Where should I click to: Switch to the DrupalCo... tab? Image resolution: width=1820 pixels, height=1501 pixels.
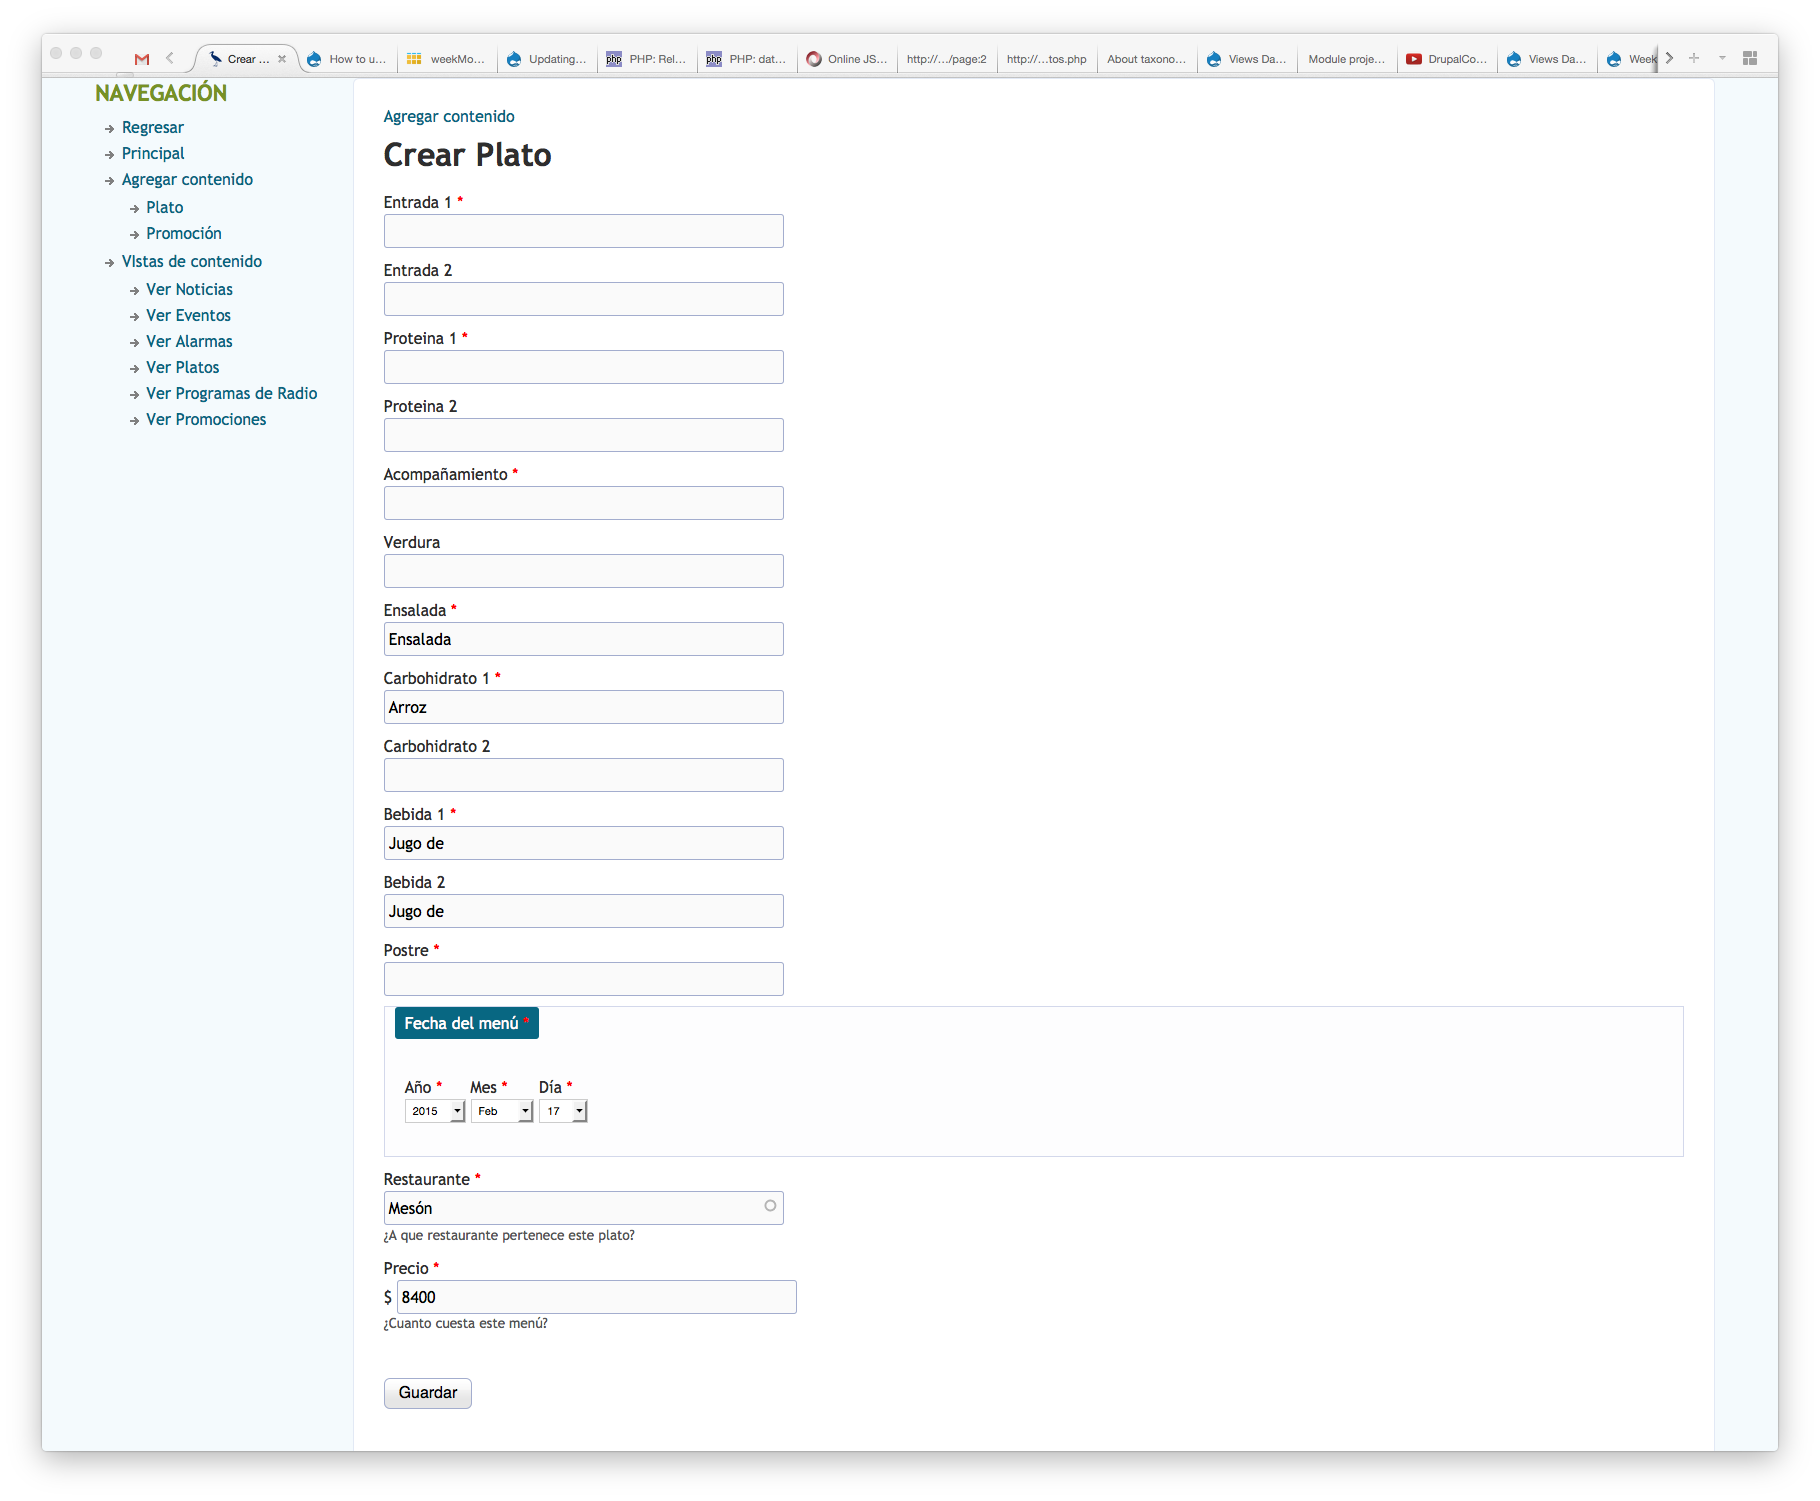tap(1447, 59)
